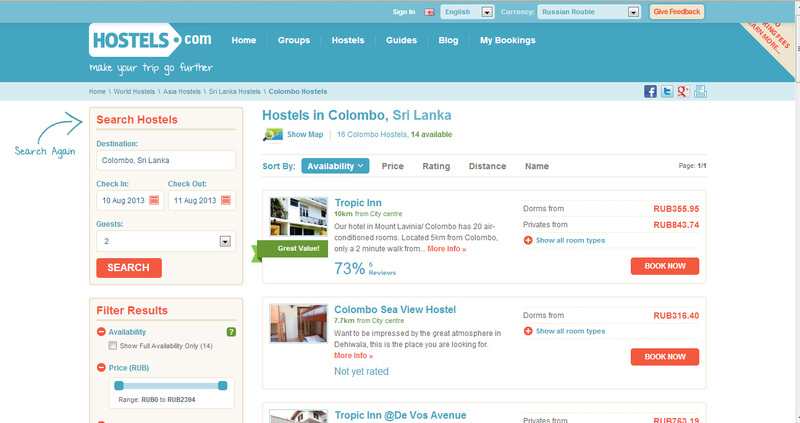Click the Check Out date field

[x=202, y=201]
